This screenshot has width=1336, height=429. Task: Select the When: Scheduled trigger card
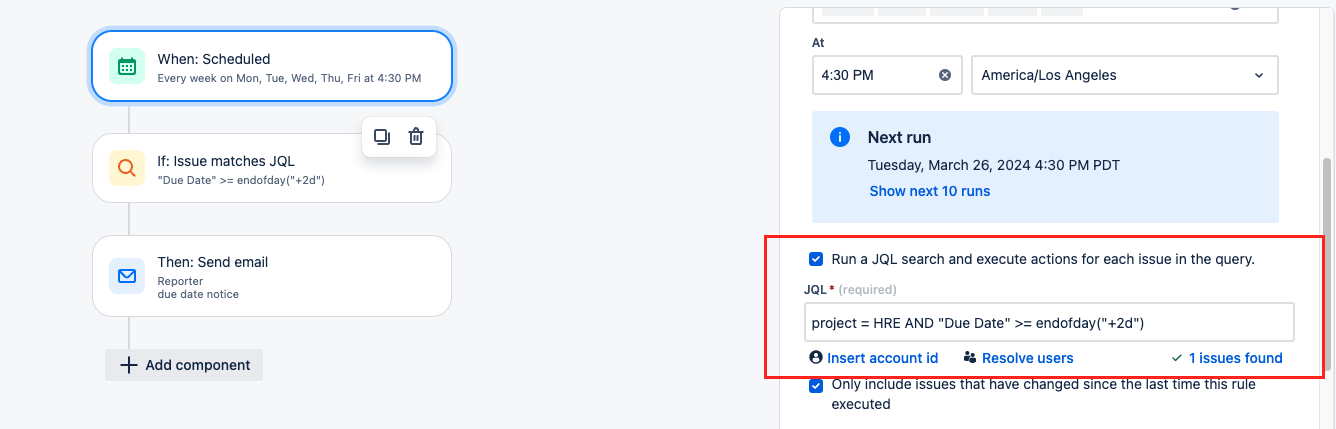(272, 66)
